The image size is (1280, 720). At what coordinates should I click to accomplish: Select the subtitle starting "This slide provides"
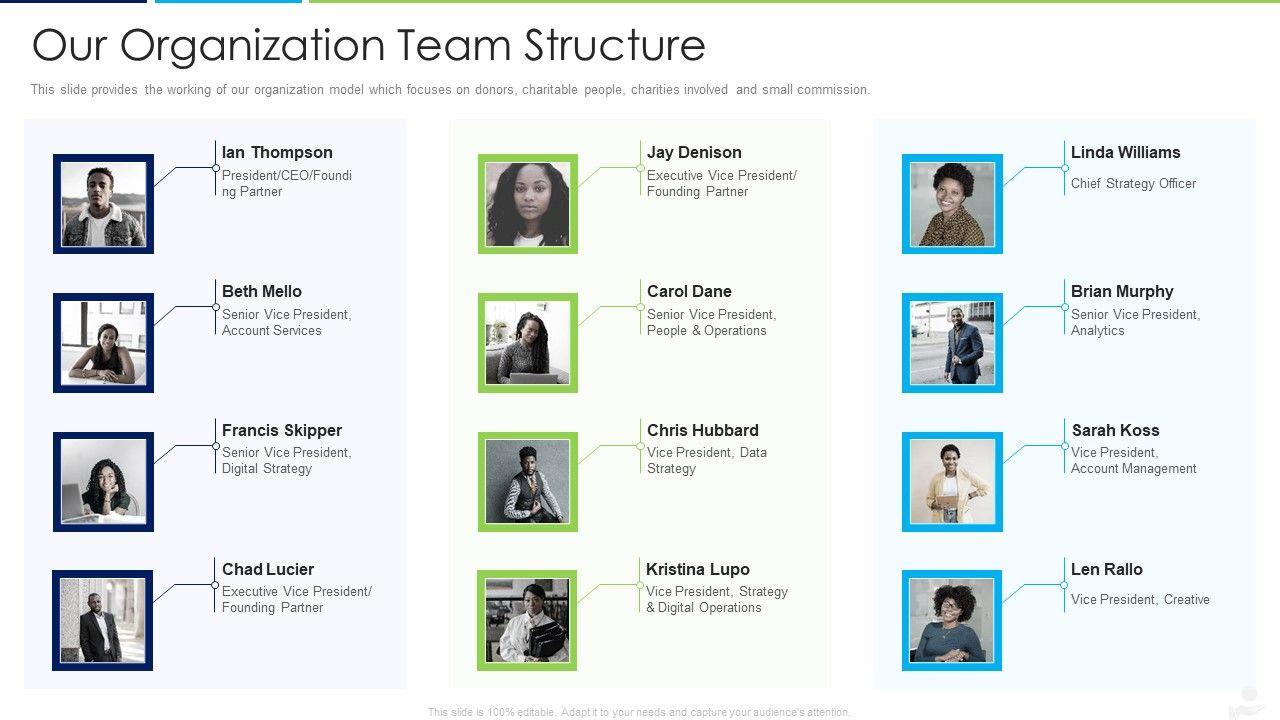pyautogui.click(x=450, y=89)
